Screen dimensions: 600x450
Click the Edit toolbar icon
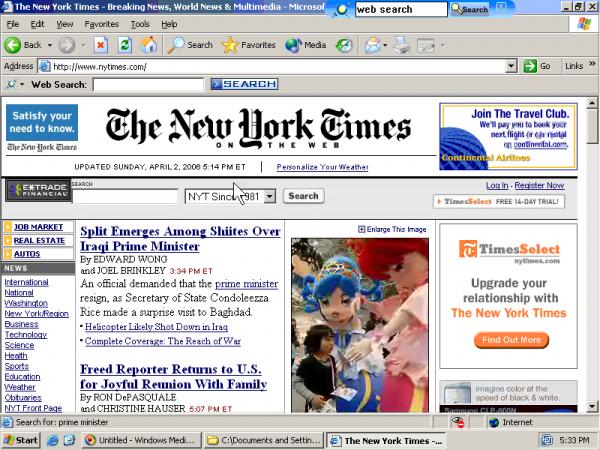426,45
